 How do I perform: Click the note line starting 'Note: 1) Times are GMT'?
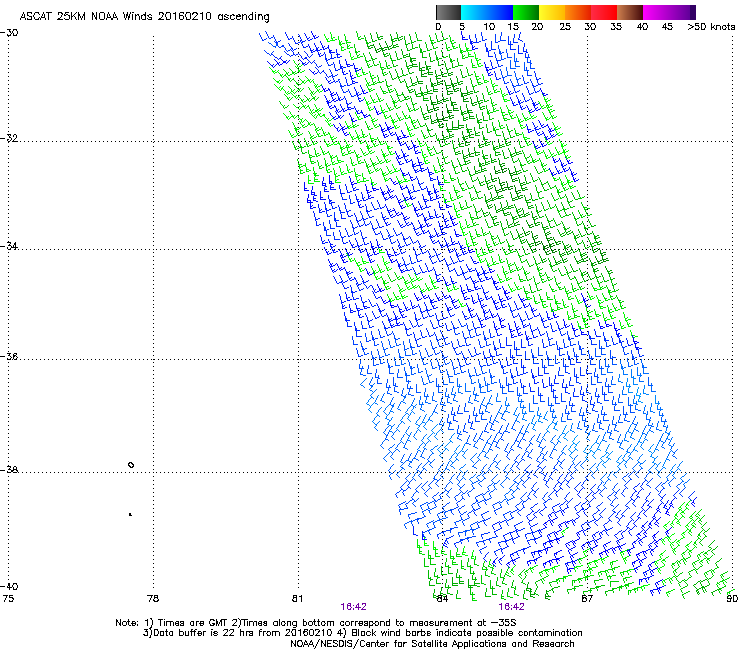[316, 623]
